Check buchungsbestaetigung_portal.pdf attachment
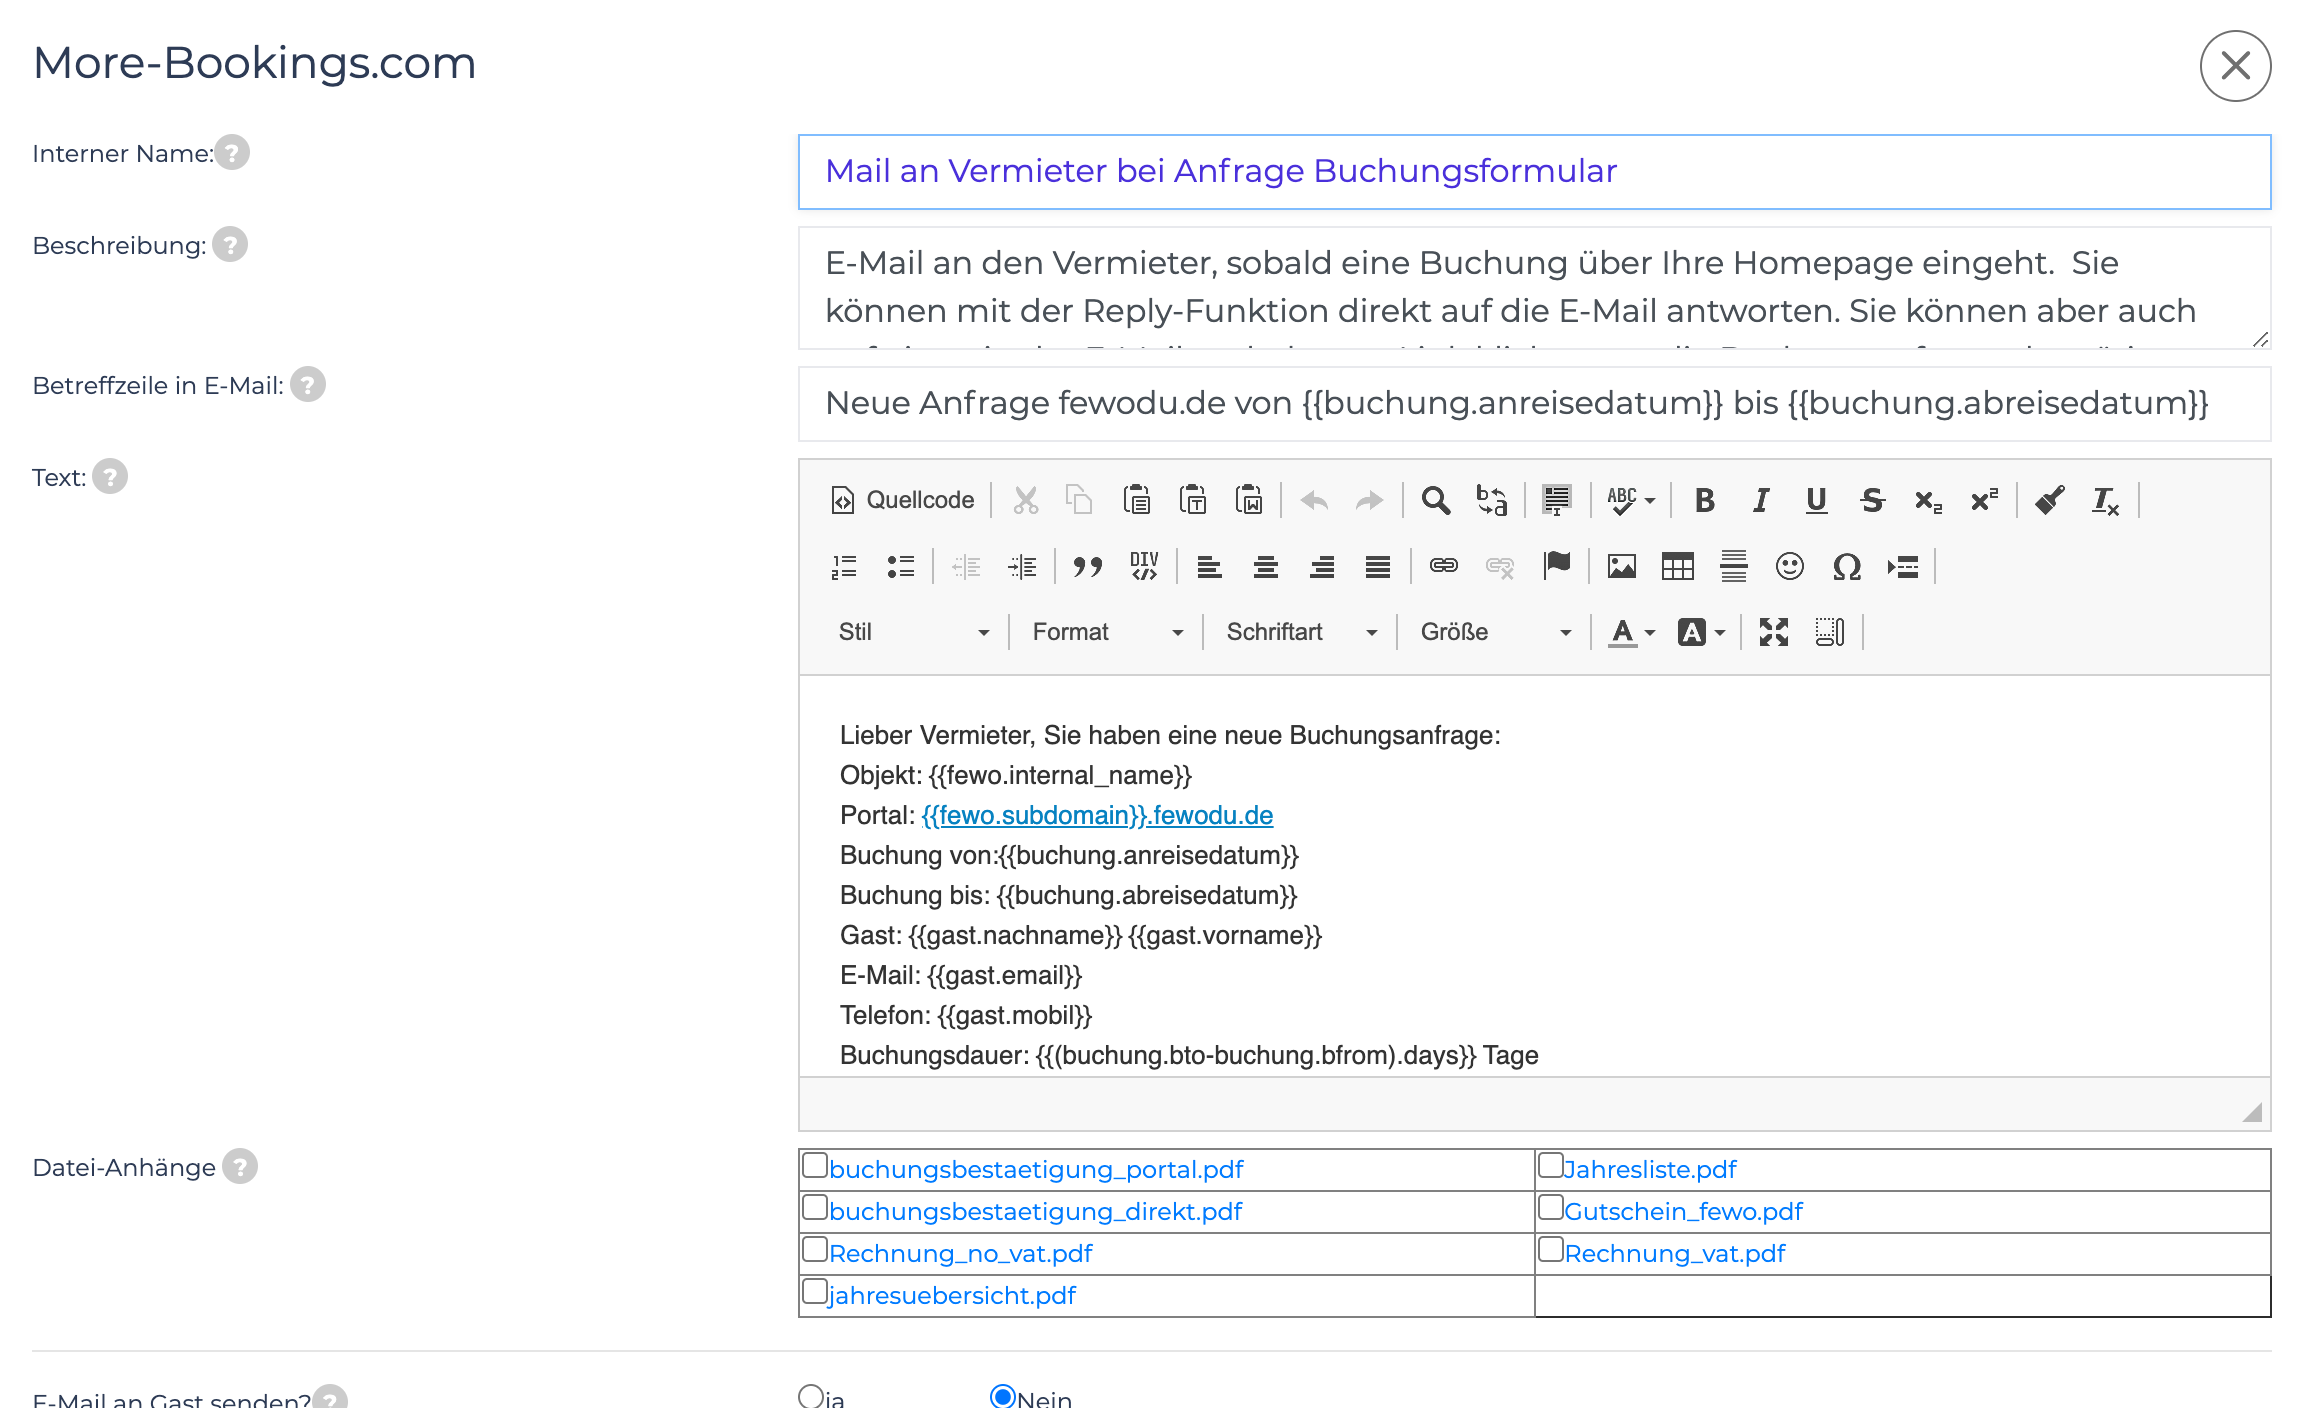The image size is (2304, 1408). 815,1165
